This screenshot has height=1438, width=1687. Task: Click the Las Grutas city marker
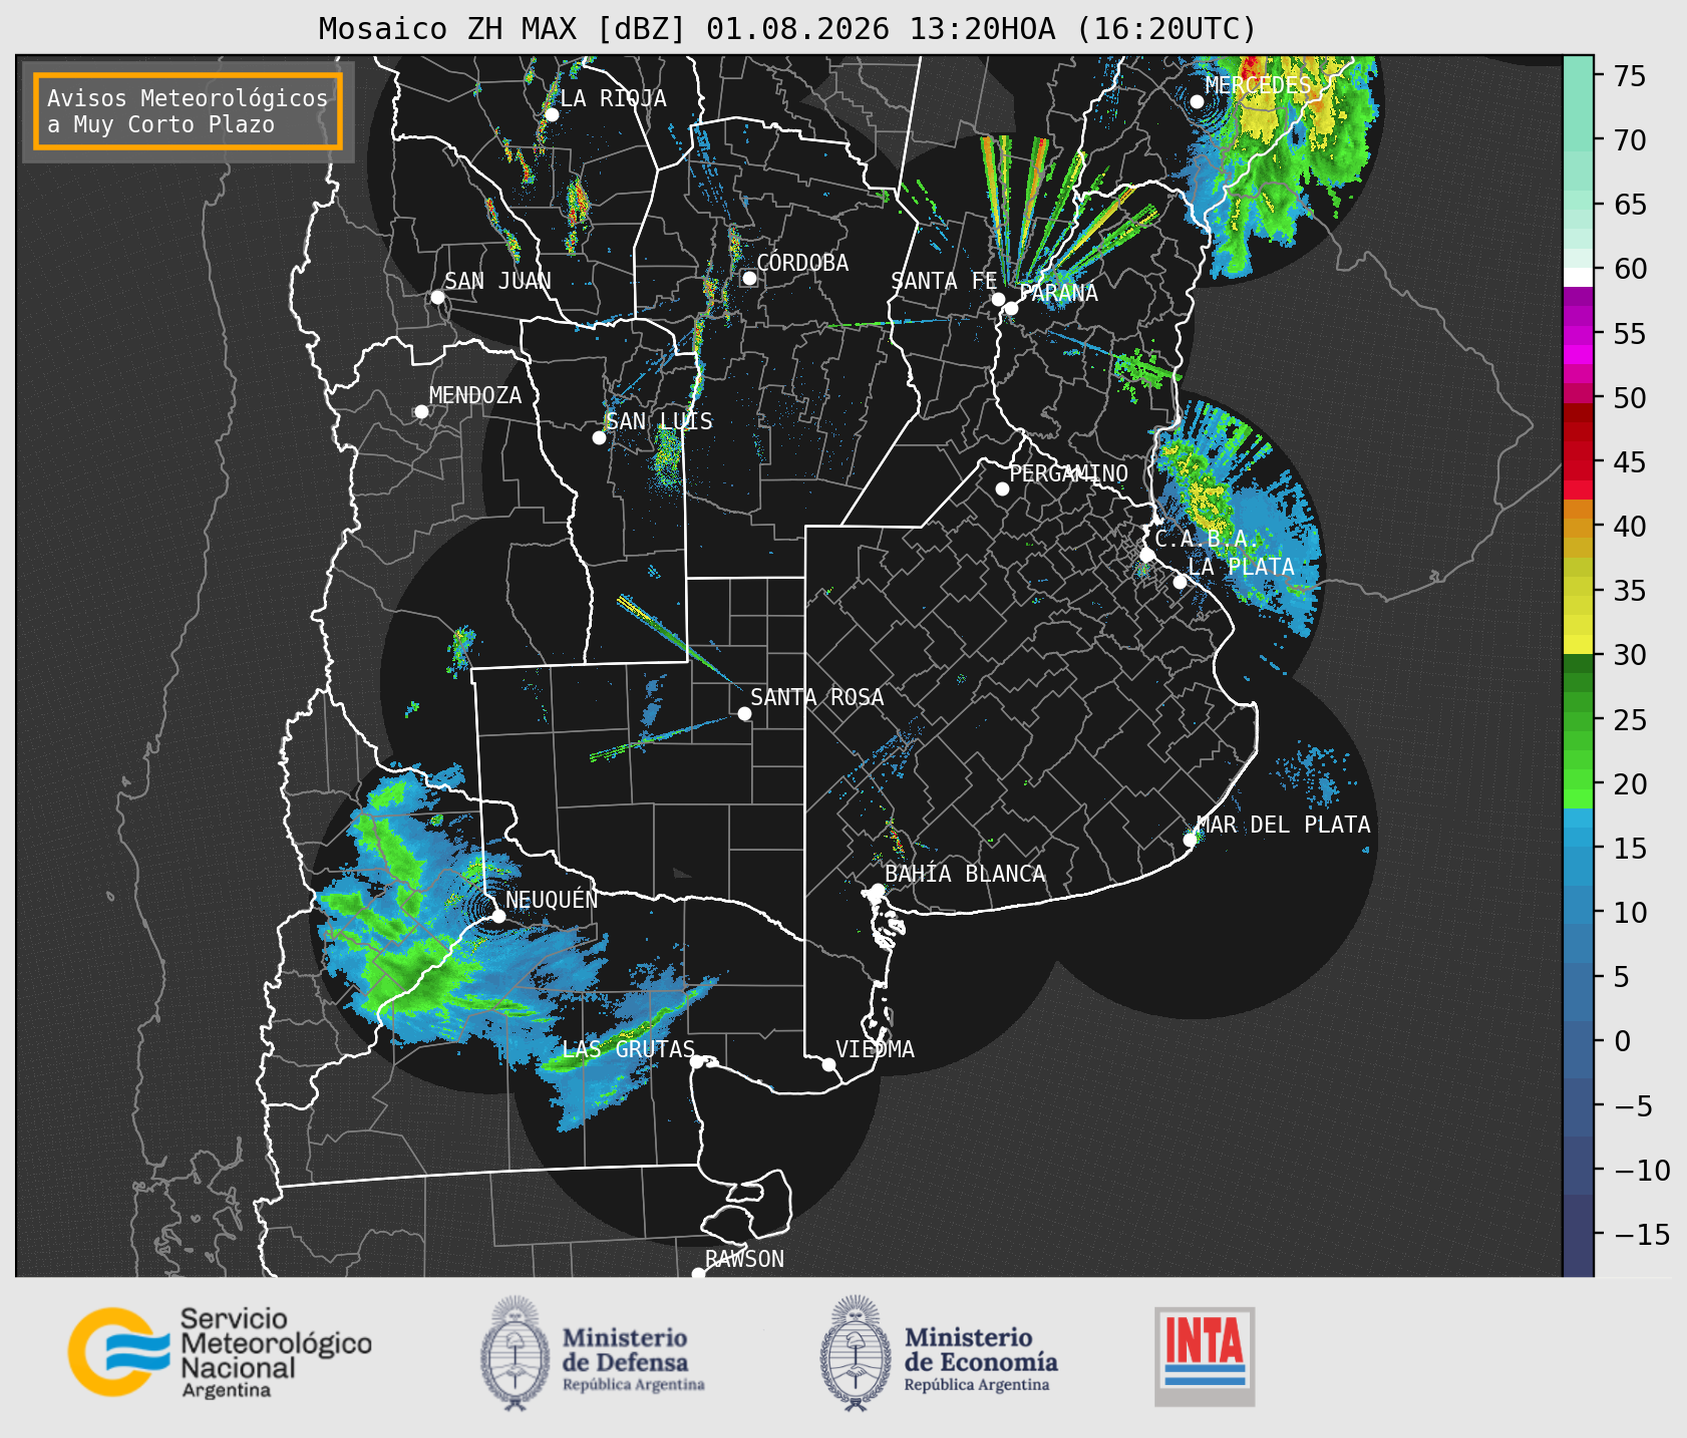coord(697,1061)
